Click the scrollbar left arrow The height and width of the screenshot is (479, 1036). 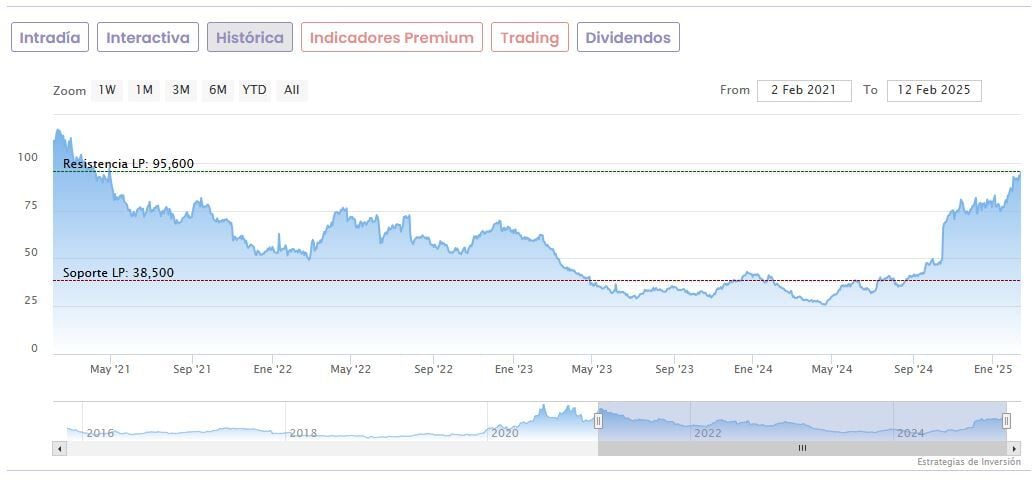pos(59,449)
